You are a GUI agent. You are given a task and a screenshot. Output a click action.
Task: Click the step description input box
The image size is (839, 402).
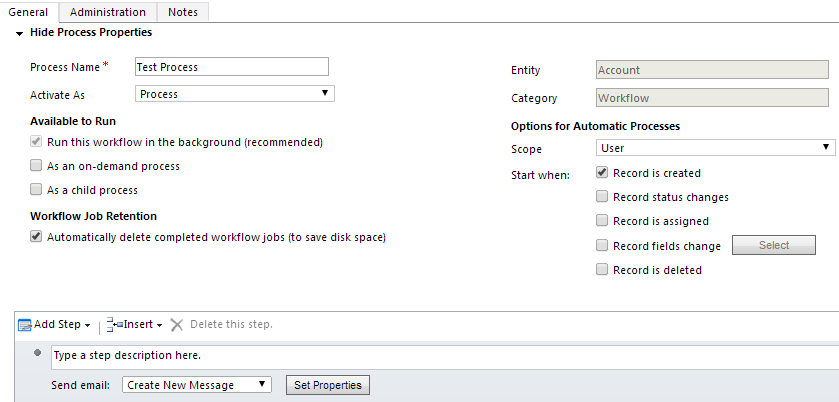tap(440, 355)
